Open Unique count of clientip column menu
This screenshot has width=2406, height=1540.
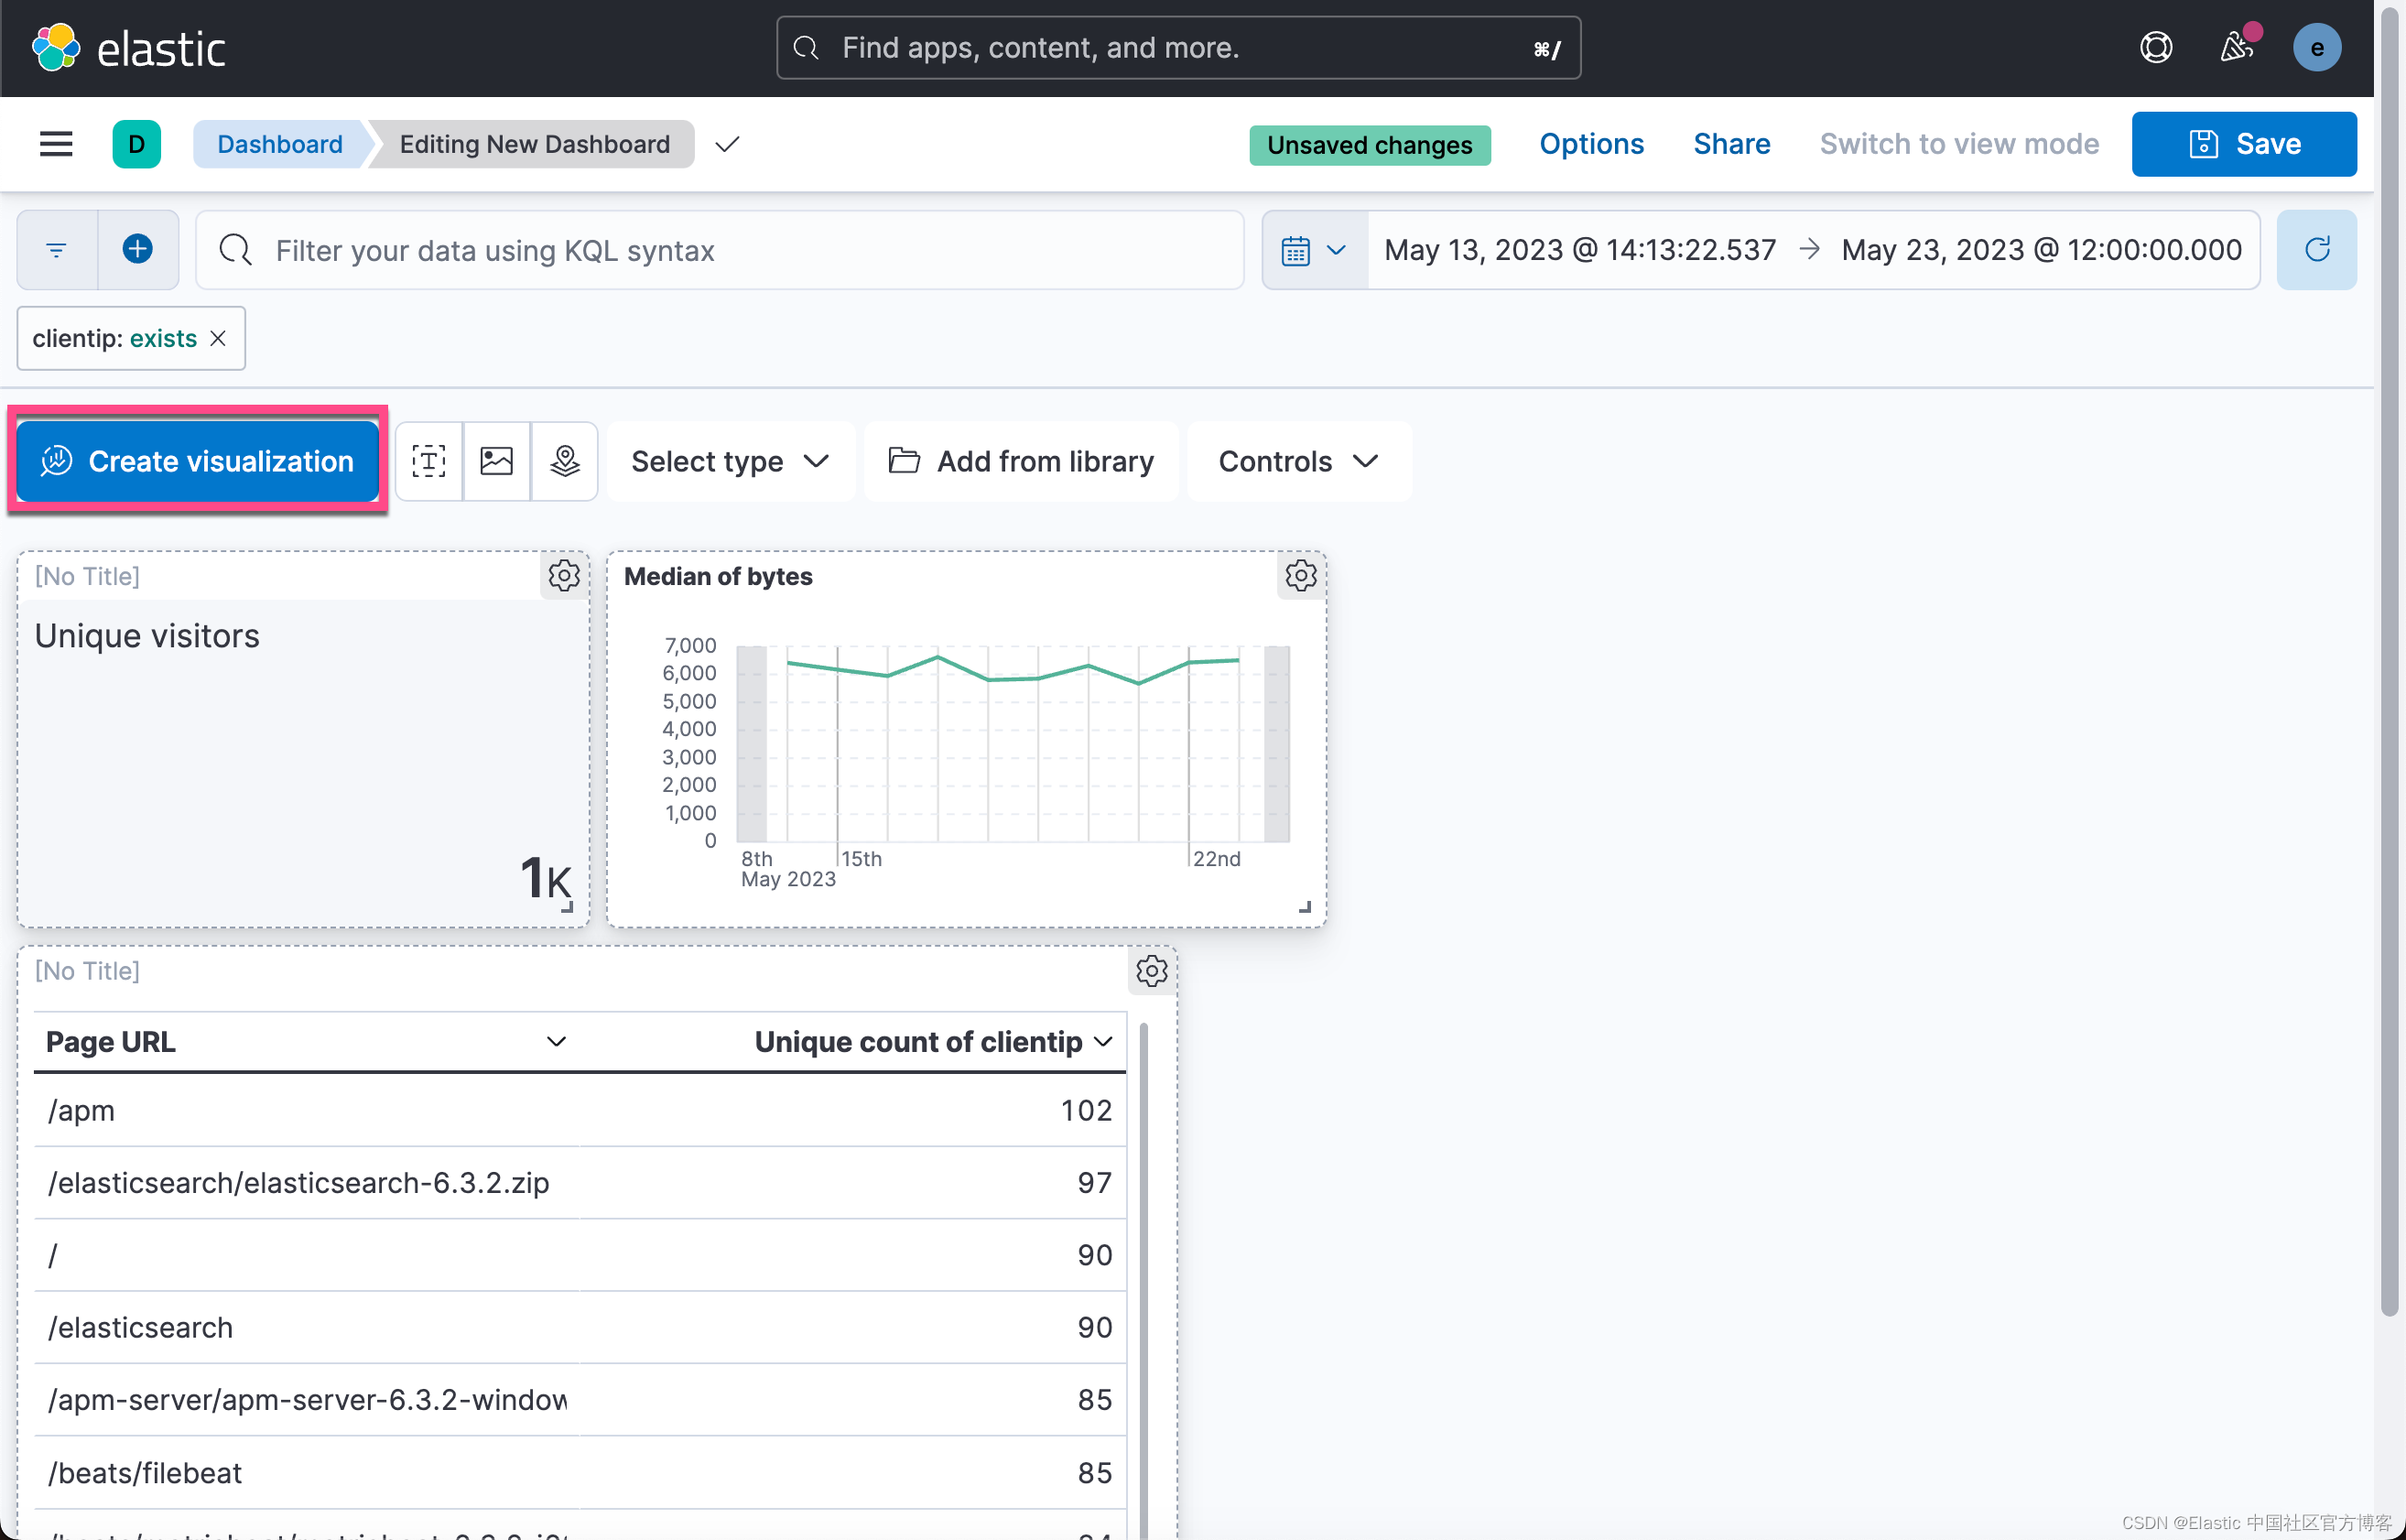[x=1103, y=1042]
